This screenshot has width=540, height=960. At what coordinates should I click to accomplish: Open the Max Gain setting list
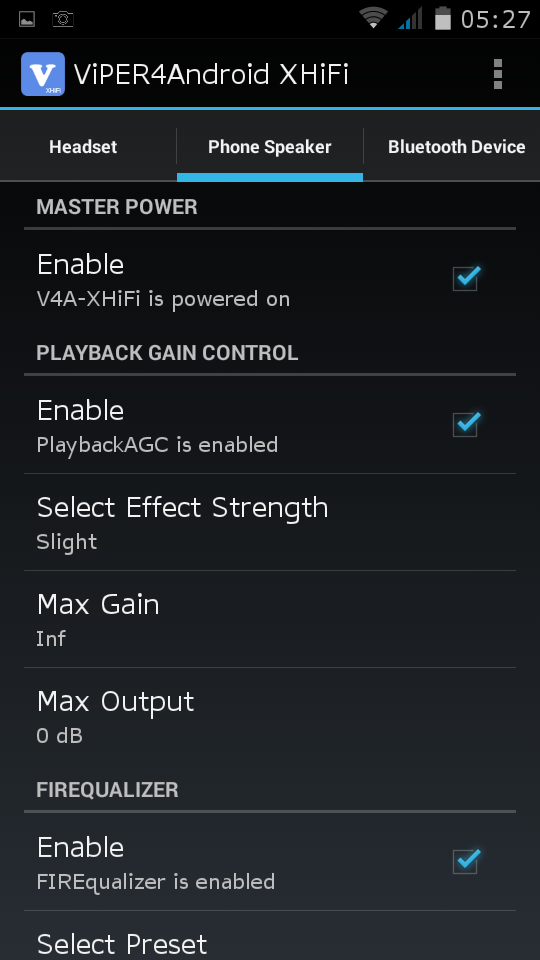[x=270, y=620]
